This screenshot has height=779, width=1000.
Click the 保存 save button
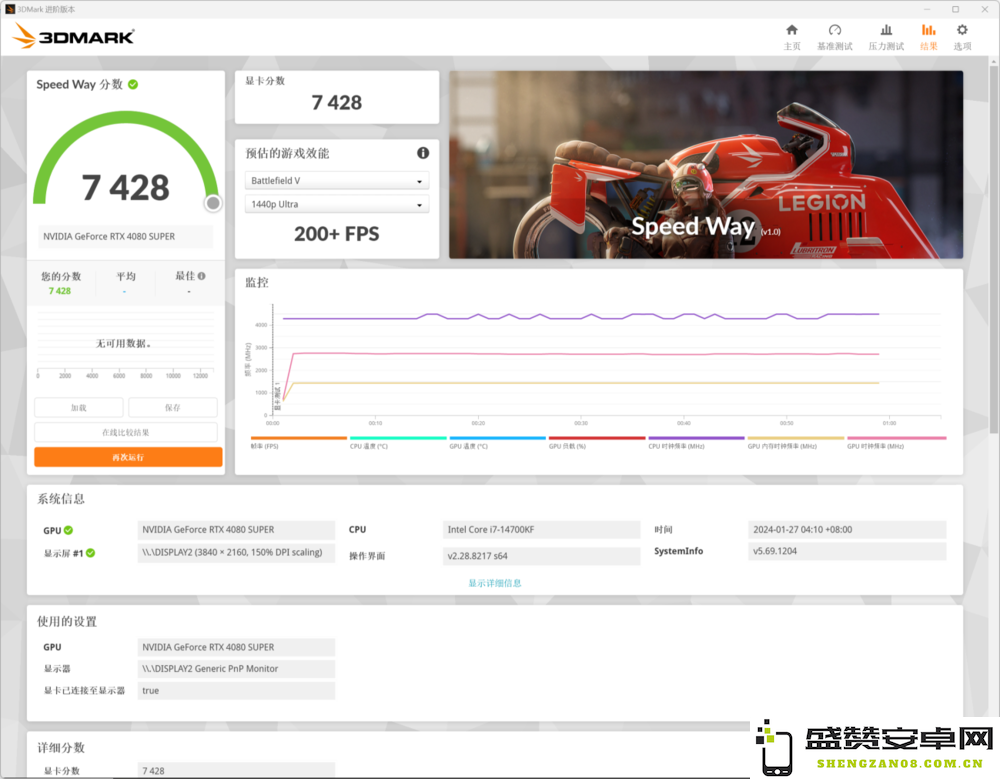[x=173, y=407]
